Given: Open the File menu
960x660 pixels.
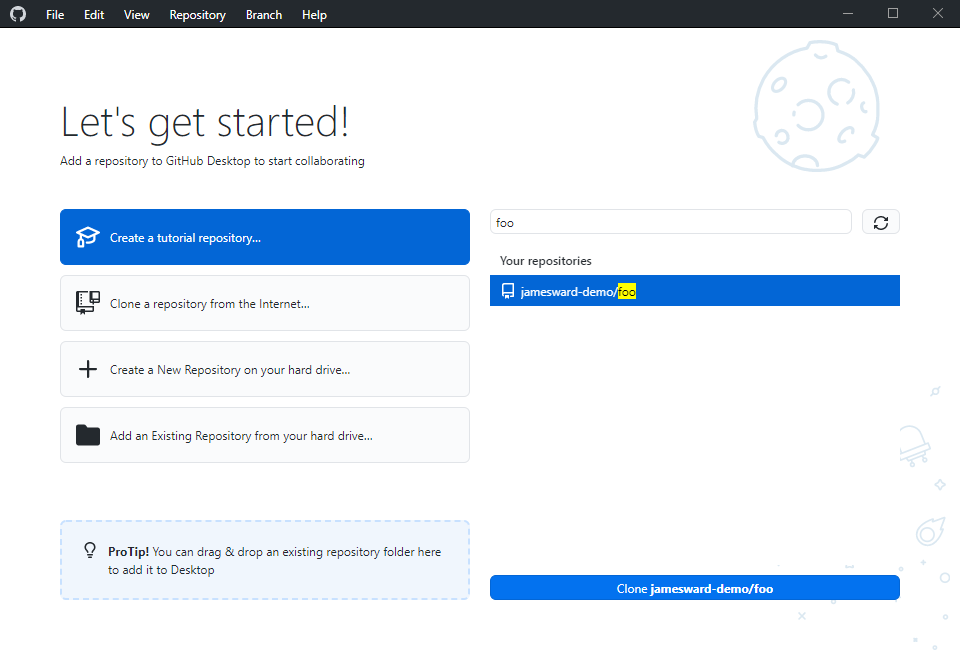Looking at the screenshot, I should click(x=55, y=15).
